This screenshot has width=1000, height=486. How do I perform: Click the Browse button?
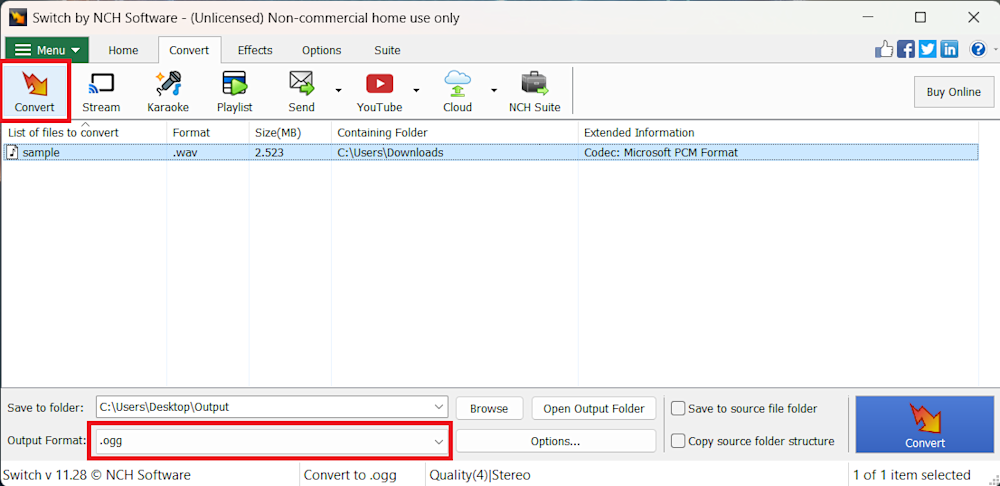(x=489, y=409)
